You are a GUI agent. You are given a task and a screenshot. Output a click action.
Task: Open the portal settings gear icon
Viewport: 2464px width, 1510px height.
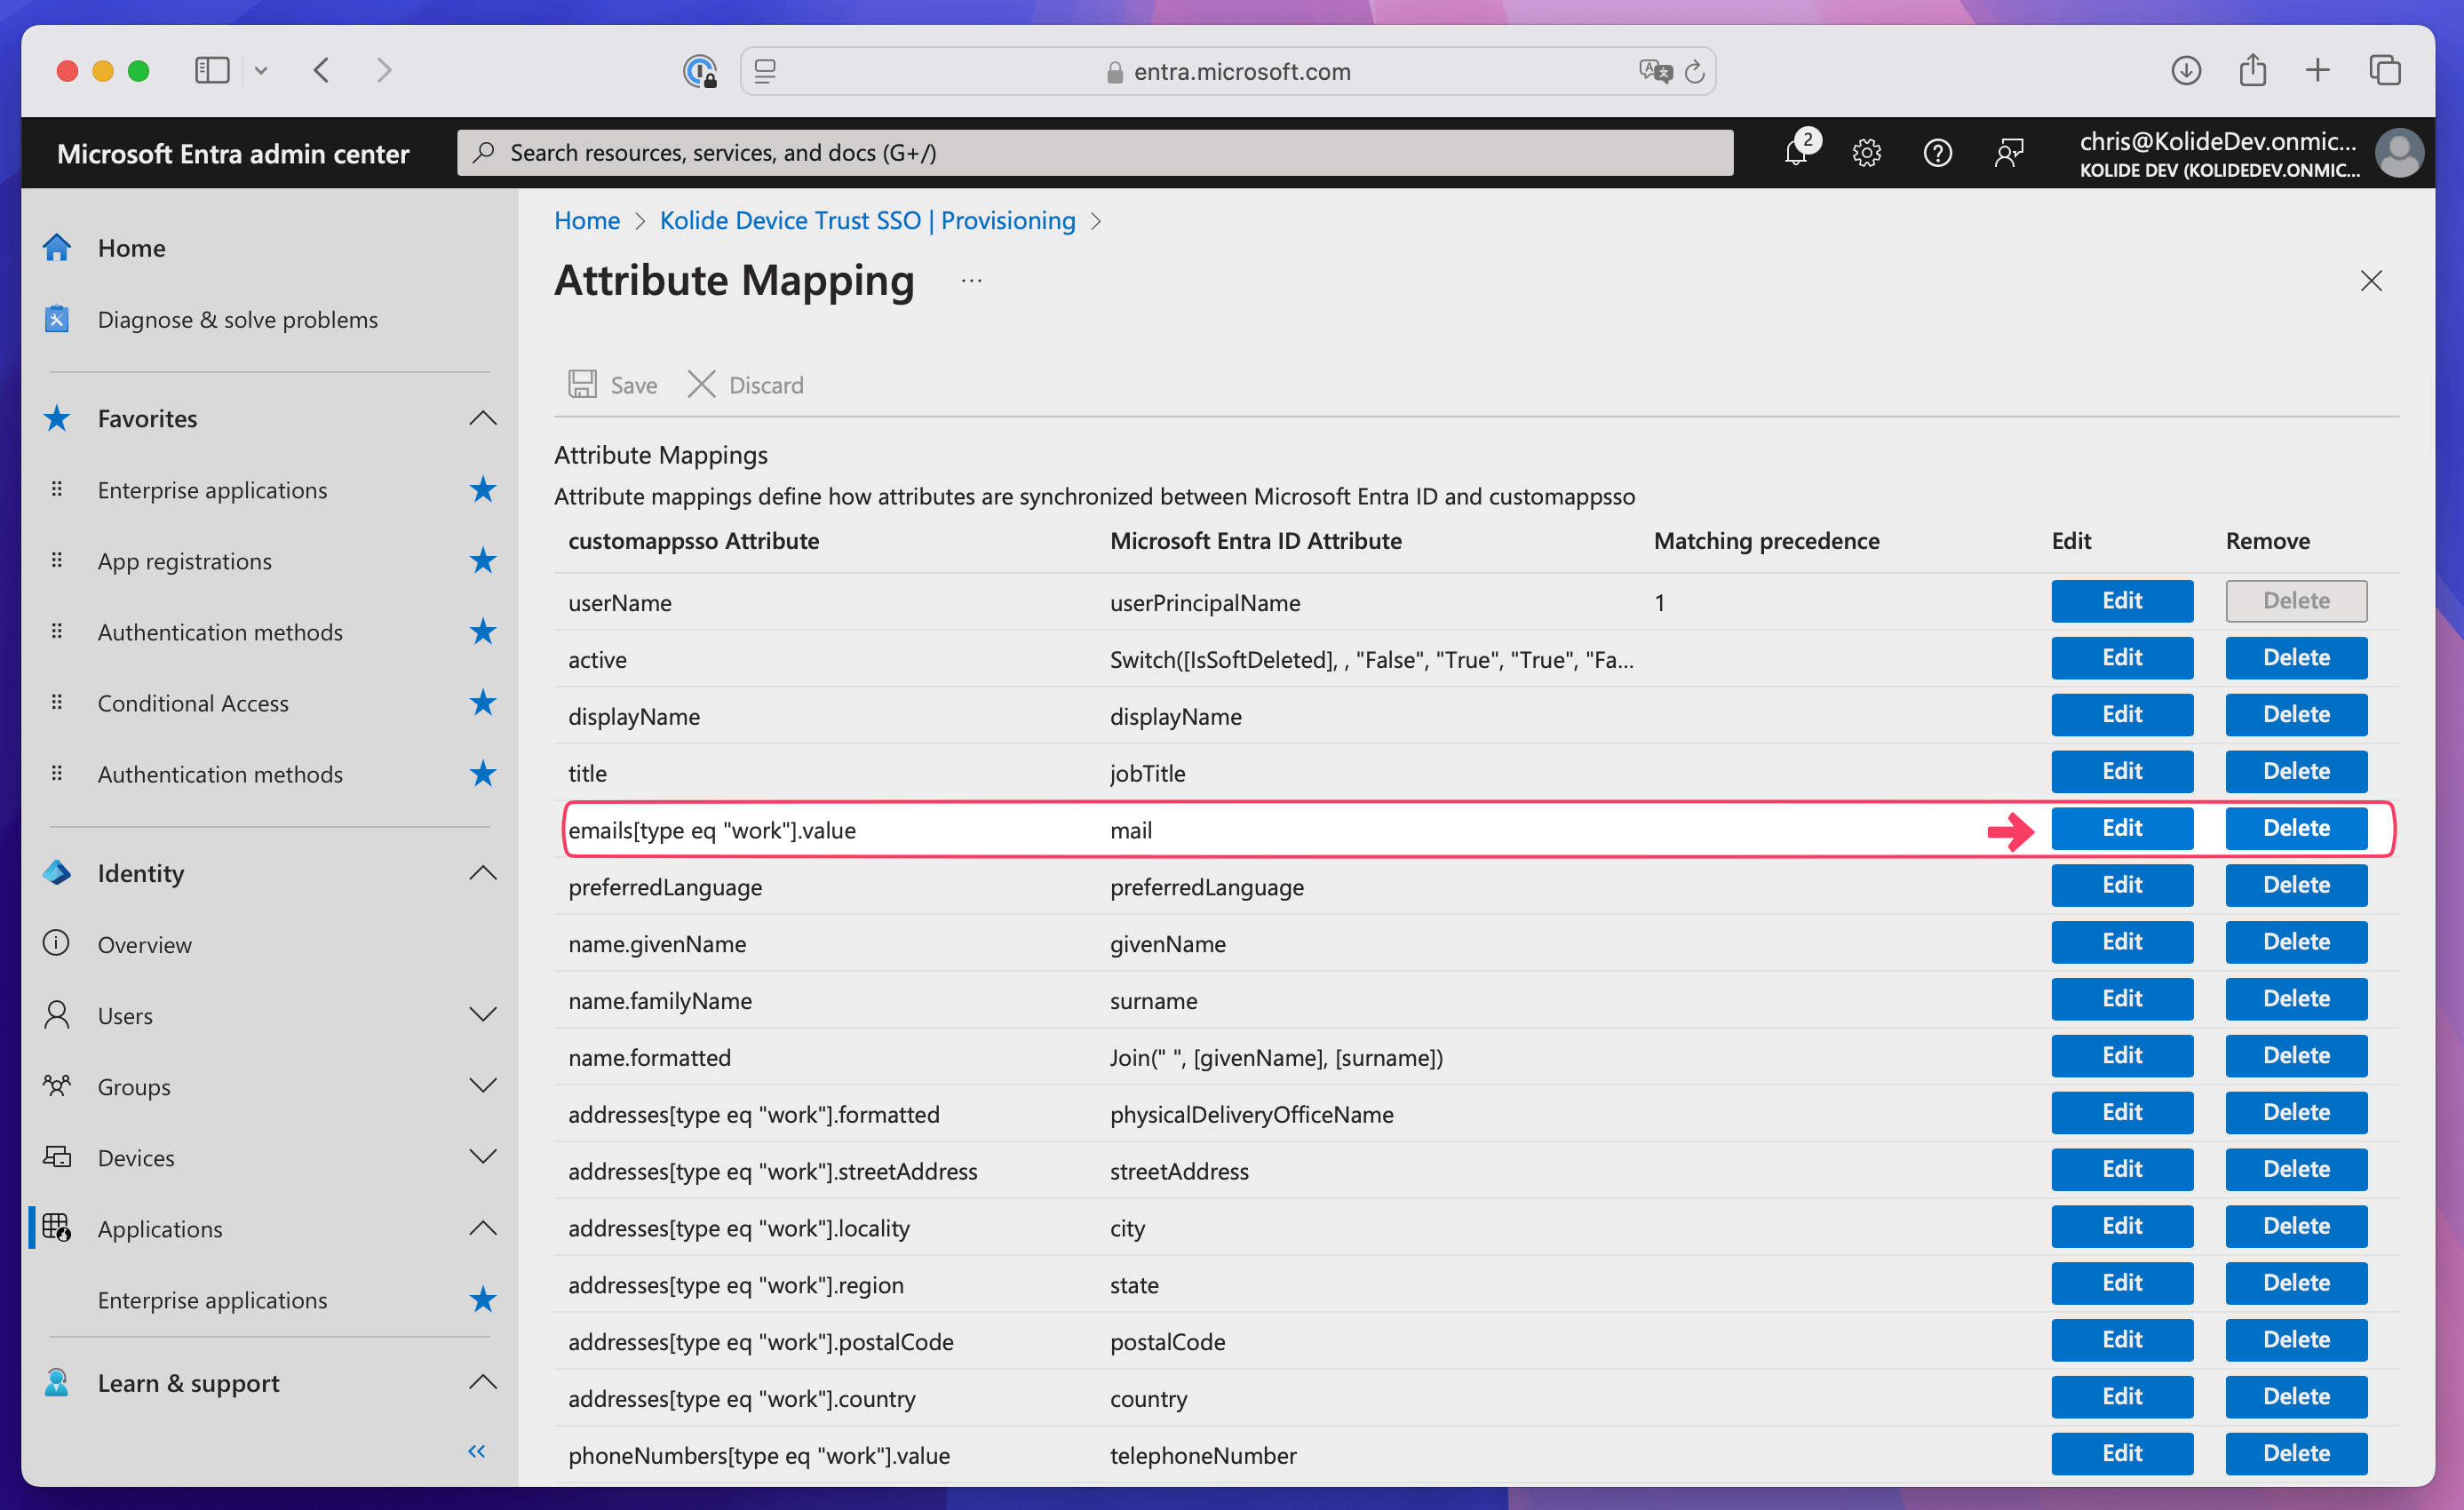(1866, 153)
